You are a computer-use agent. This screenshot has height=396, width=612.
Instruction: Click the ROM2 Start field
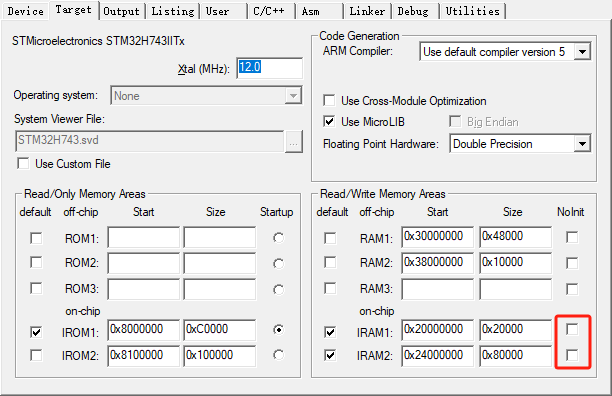coord(143,263)
